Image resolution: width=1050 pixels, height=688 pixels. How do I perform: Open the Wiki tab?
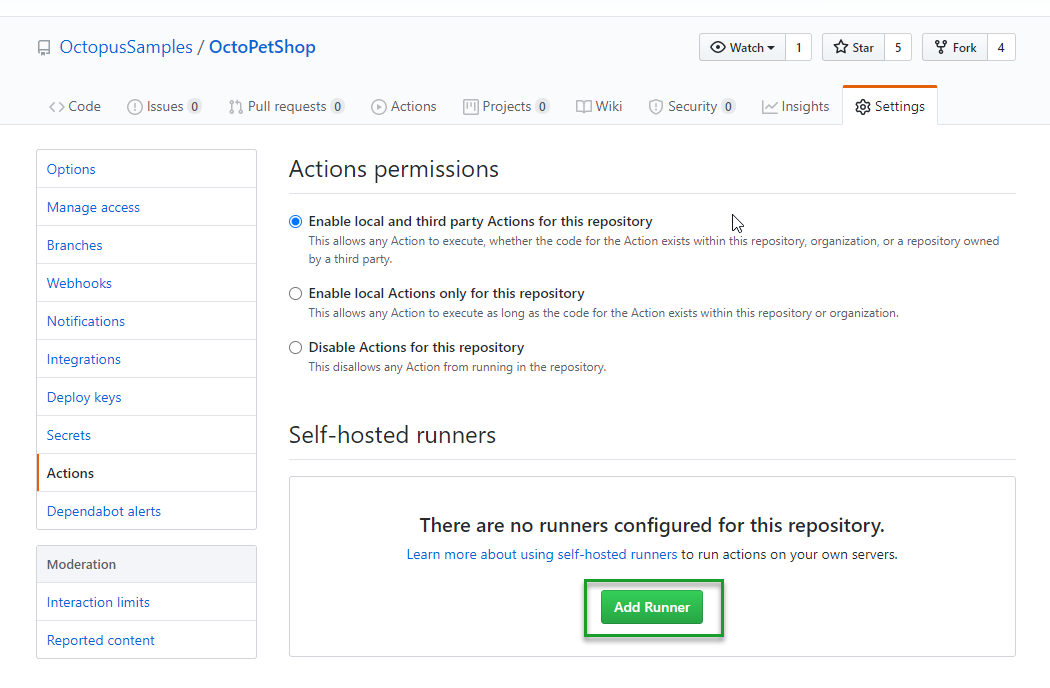click(x=599, y=106)
